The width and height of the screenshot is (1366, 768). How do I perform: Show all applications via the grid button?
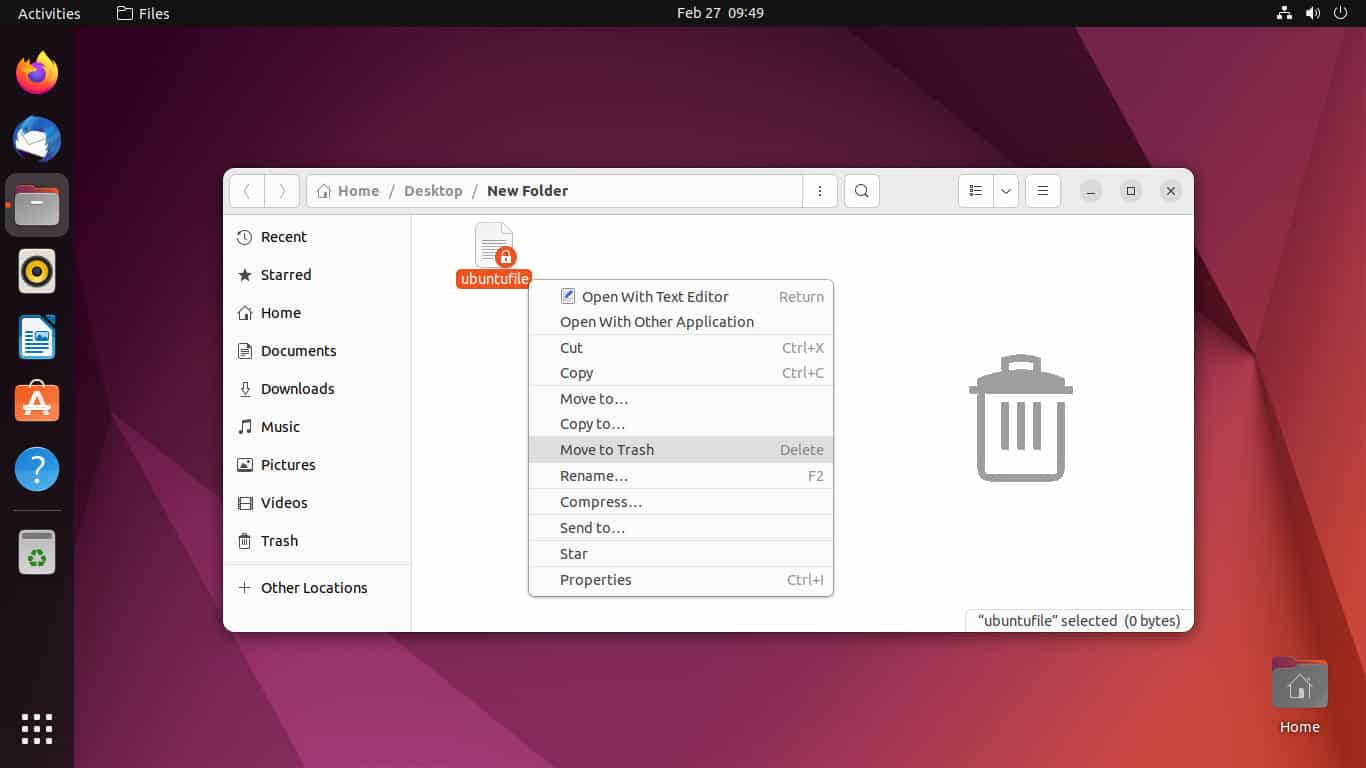(x=36, y=729)
